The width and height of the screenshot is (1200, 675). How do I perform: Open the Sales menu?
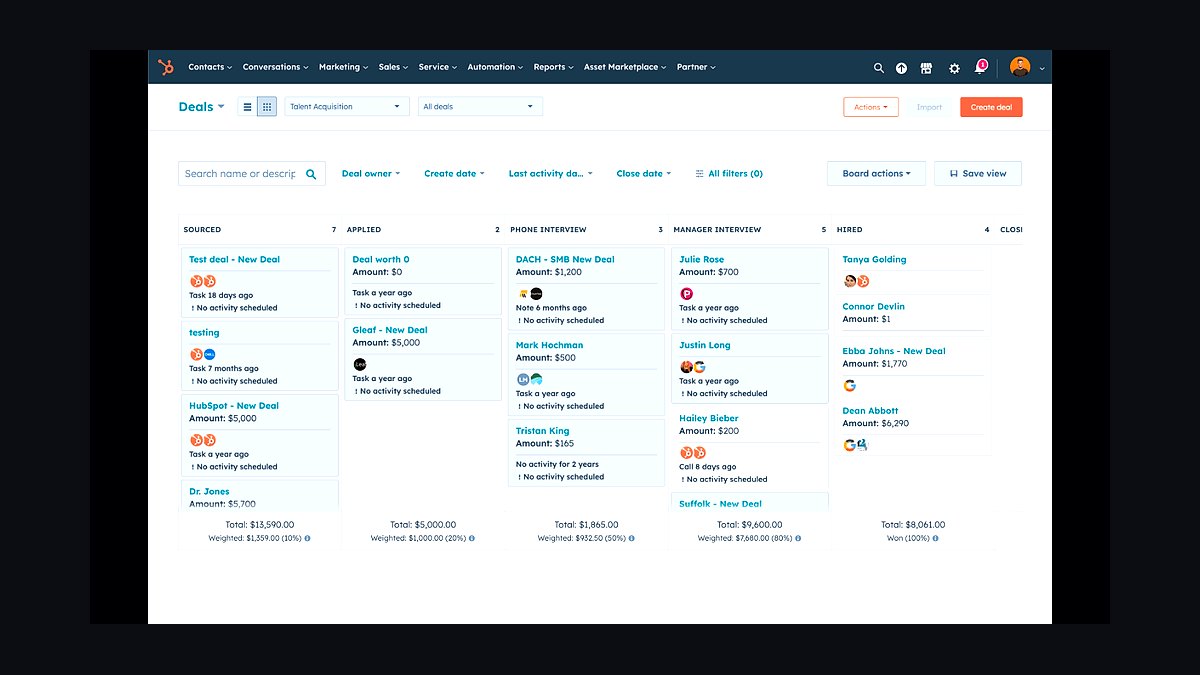click(x=393, y=67)
